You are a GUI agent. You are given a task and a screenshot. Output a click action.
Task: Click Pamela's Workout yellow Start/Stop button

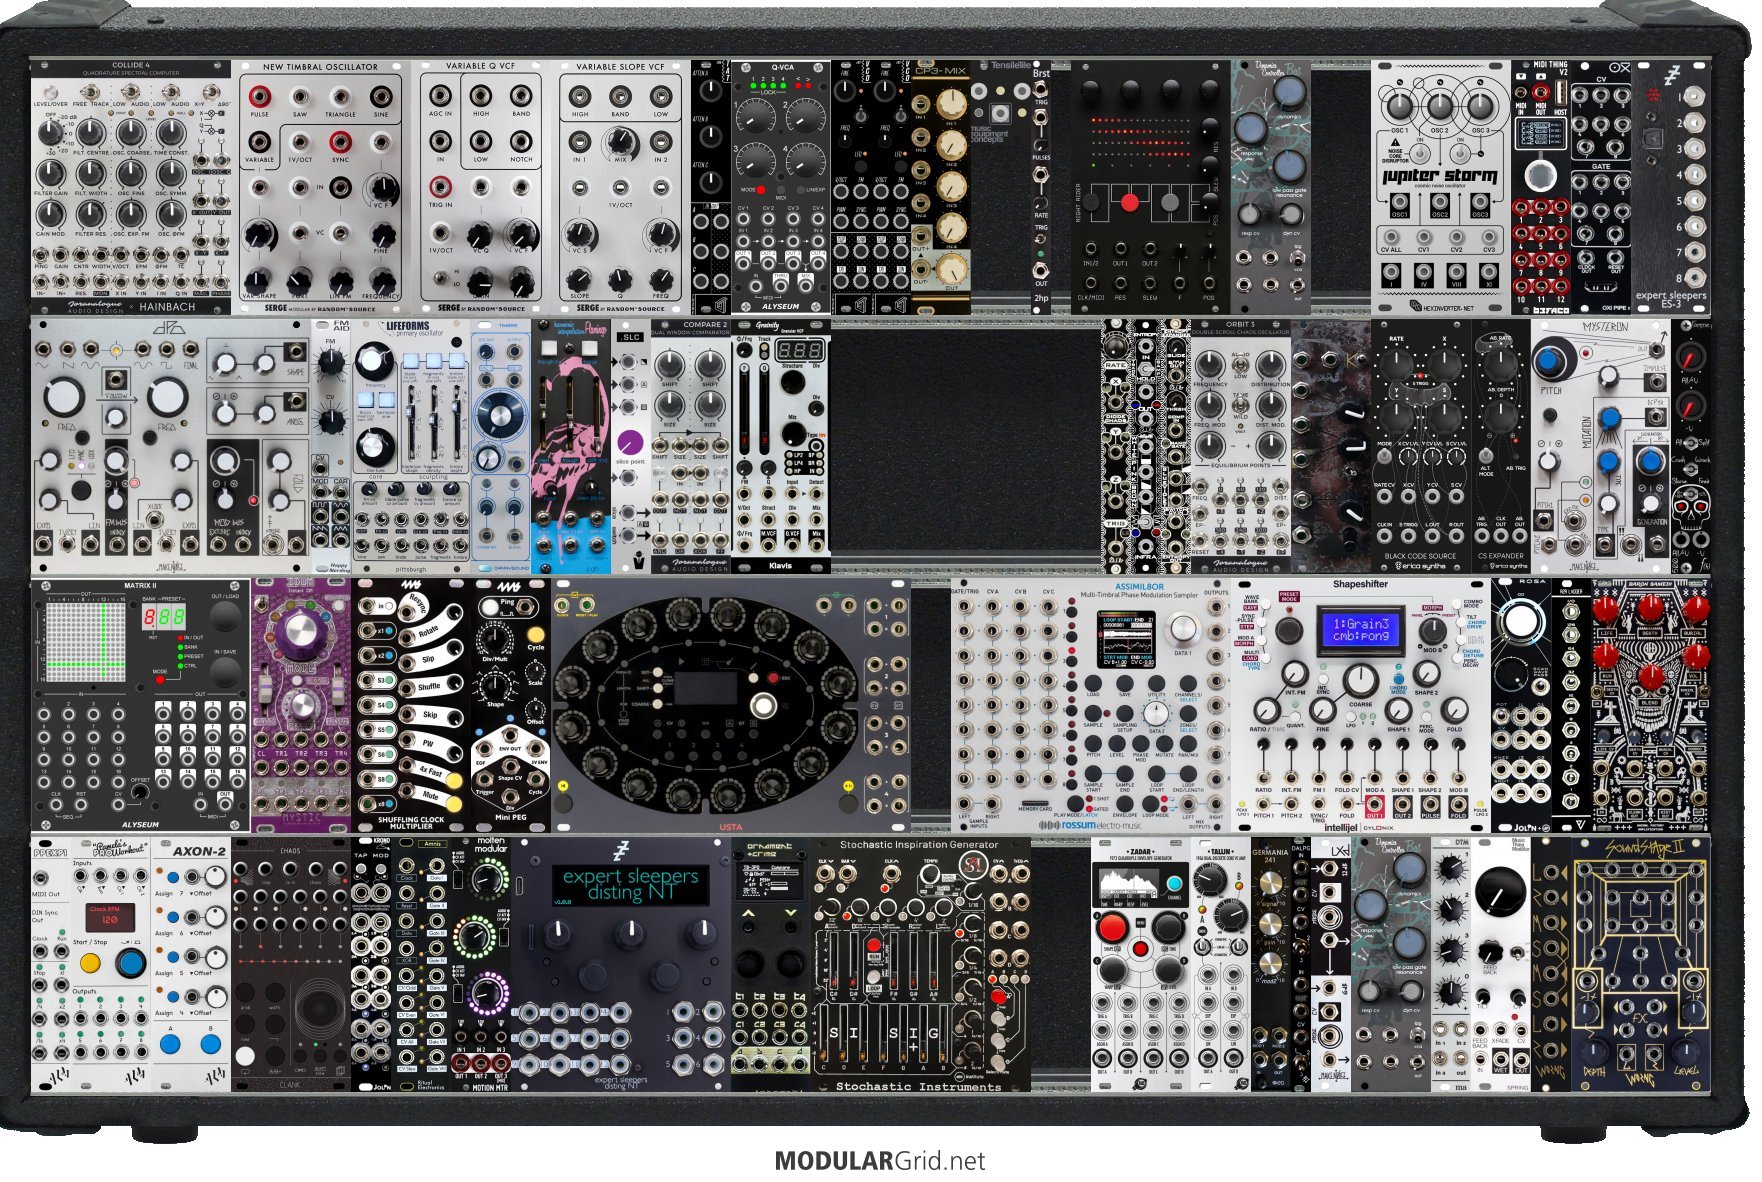tap(90, 963)
